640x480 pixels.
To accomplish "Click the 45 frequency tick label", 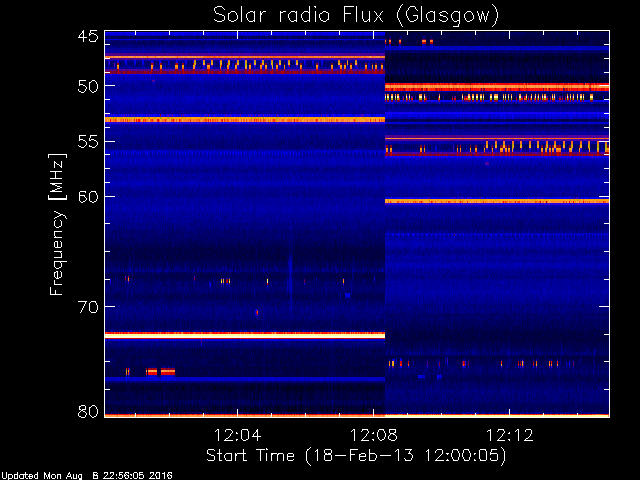I will point(88,37).
